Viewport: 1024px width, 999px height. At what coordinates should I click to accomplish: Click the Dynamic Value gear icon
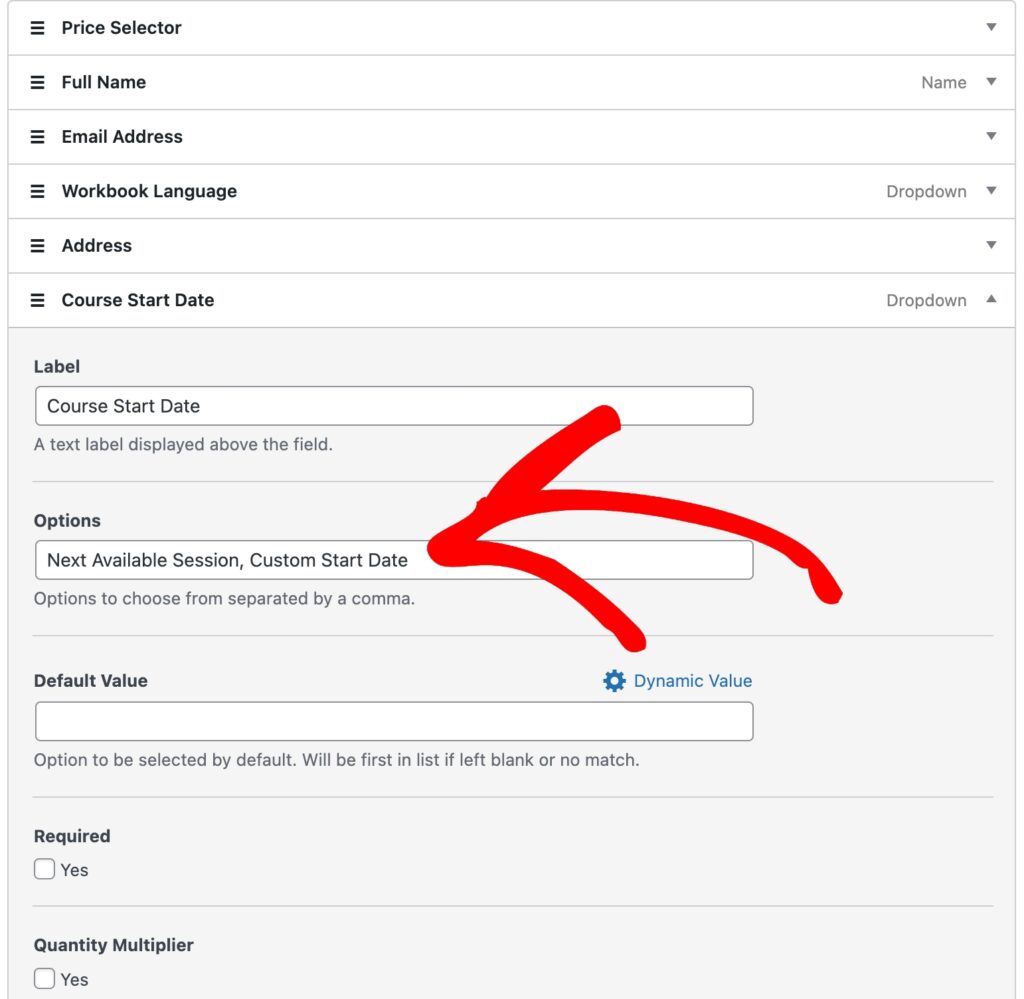click(614, 681)
